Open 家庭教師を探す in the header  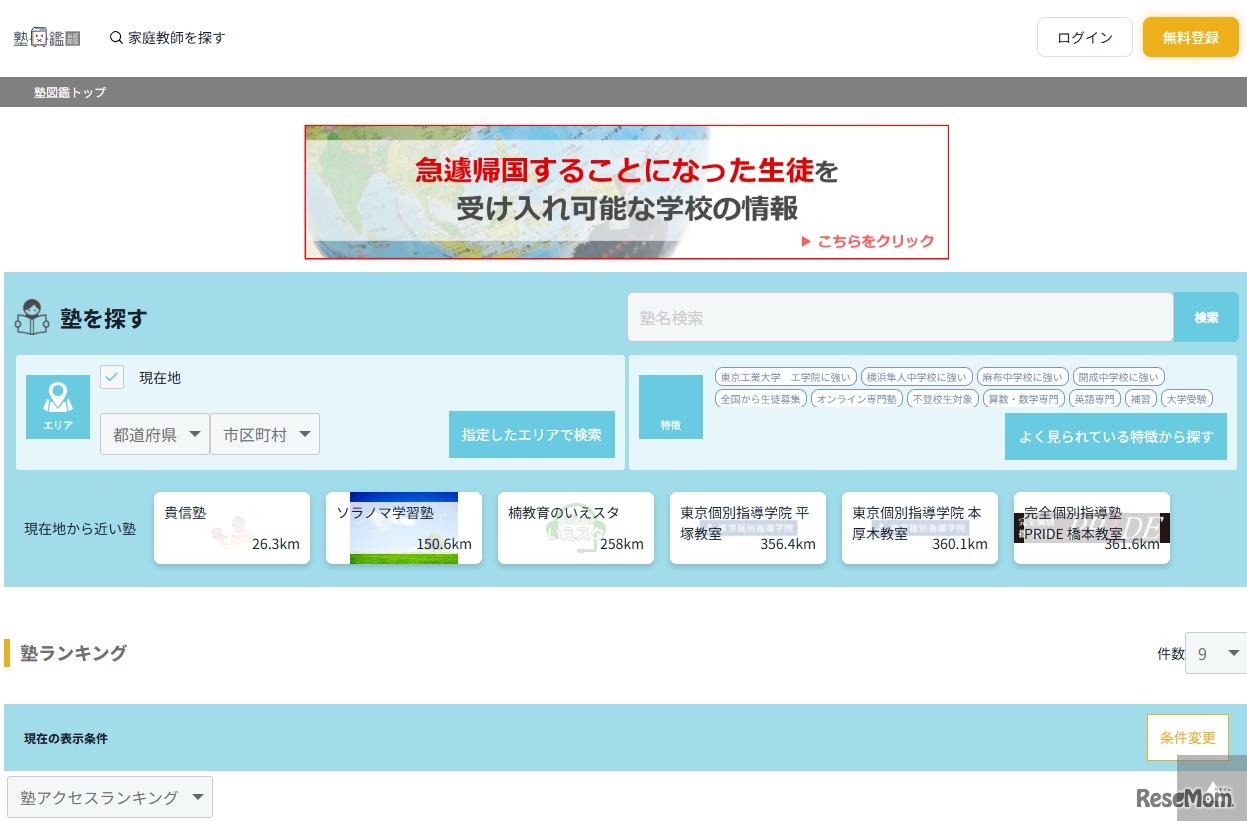(177, 38)
